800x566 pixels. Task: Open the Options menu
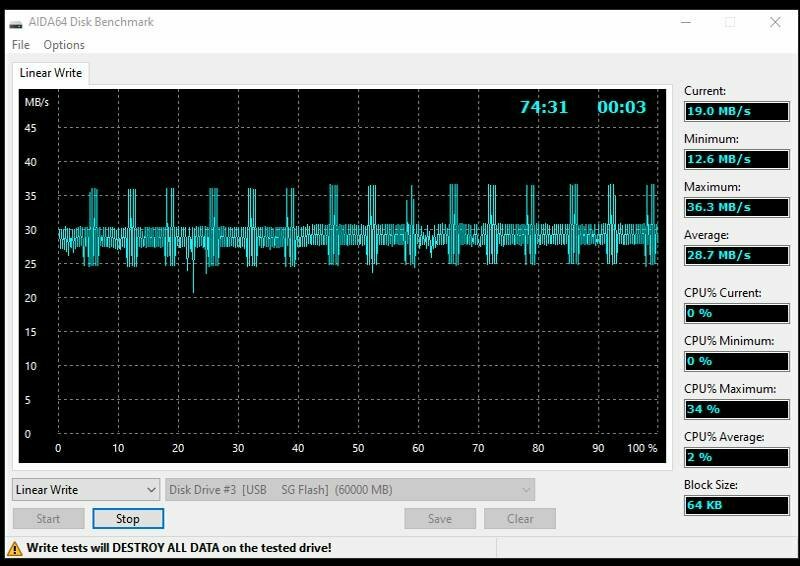64,45
